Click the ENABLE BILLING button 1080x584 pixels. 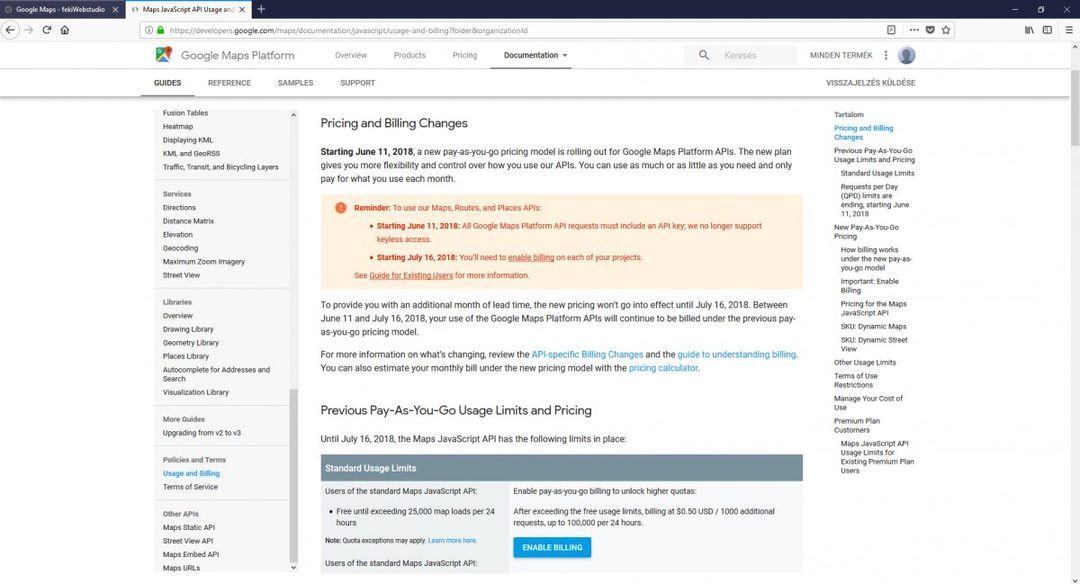pyautogui.click(x=552, y=548)
